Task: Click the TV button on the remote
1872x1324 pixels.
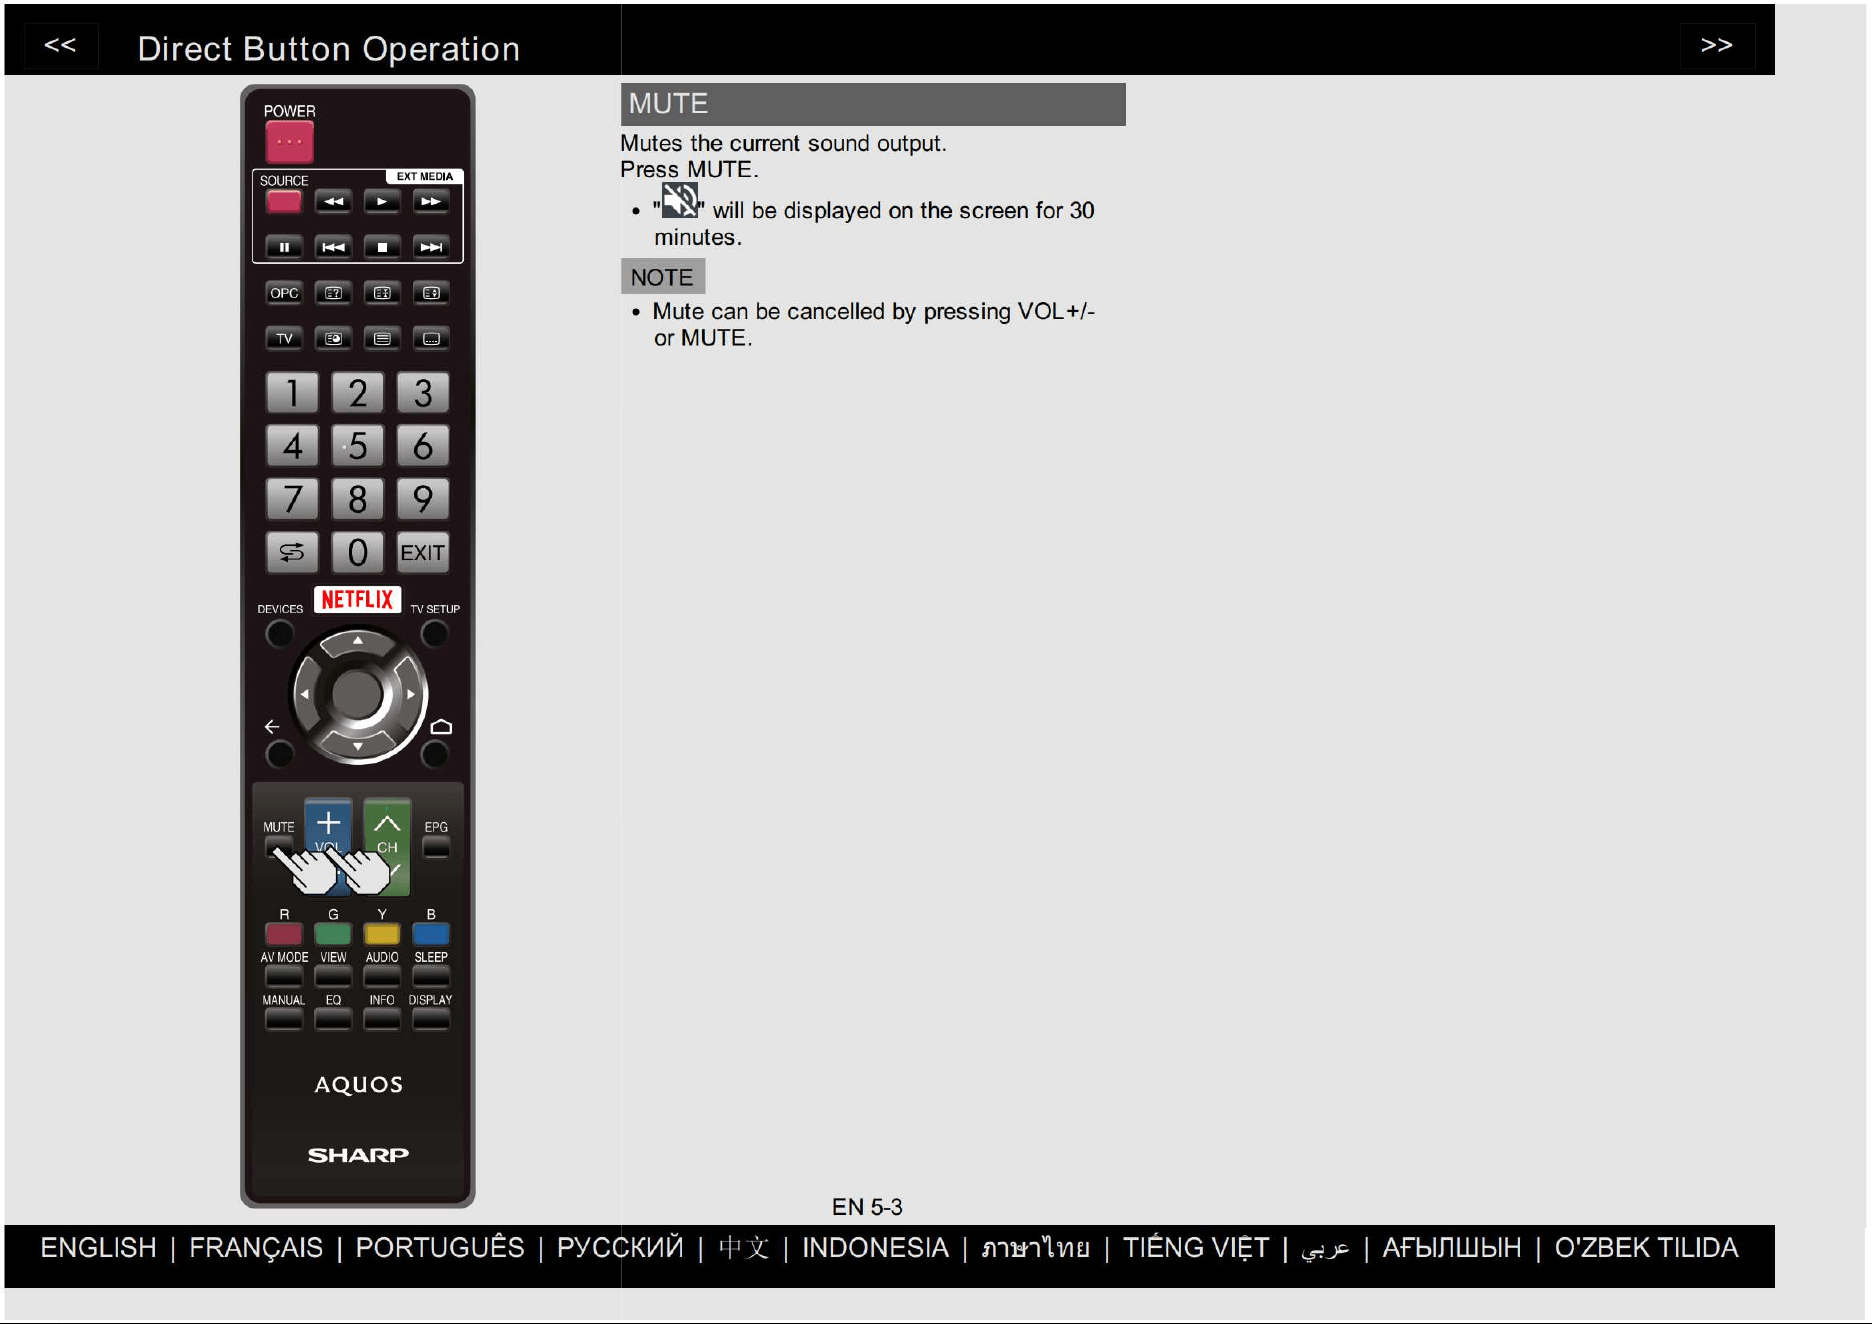Action: pyautogui.click(x=284, y=338)
